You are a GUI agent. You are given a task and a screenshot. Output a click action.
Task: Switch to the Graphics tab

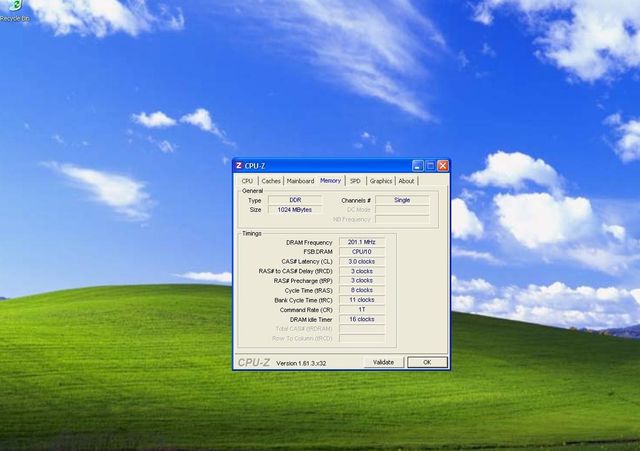pos(380,181)
